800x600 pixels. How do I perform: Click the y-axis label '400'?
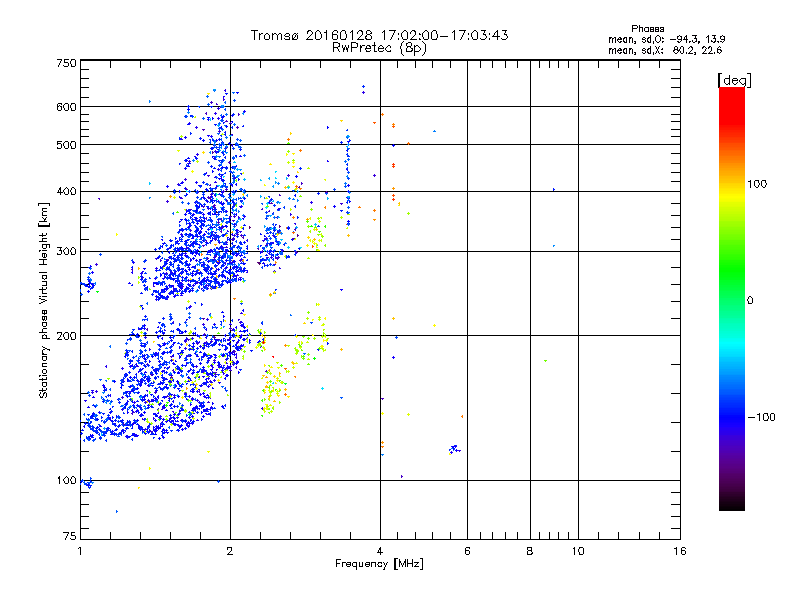[67, 192]
